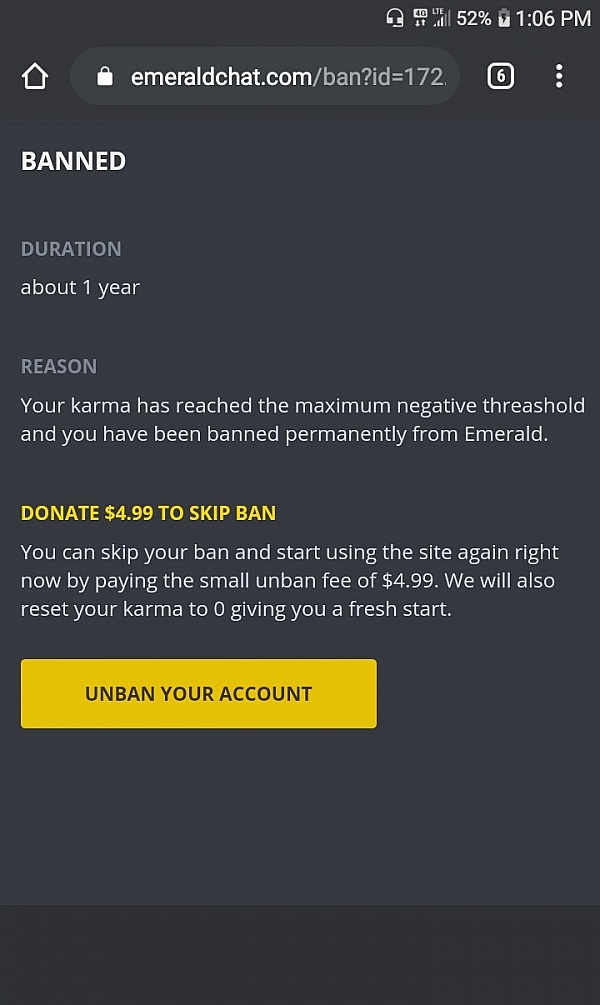
Task: Tap the Donate $4.99 to Skip Ban heading
Action: (x=148, y=513)
